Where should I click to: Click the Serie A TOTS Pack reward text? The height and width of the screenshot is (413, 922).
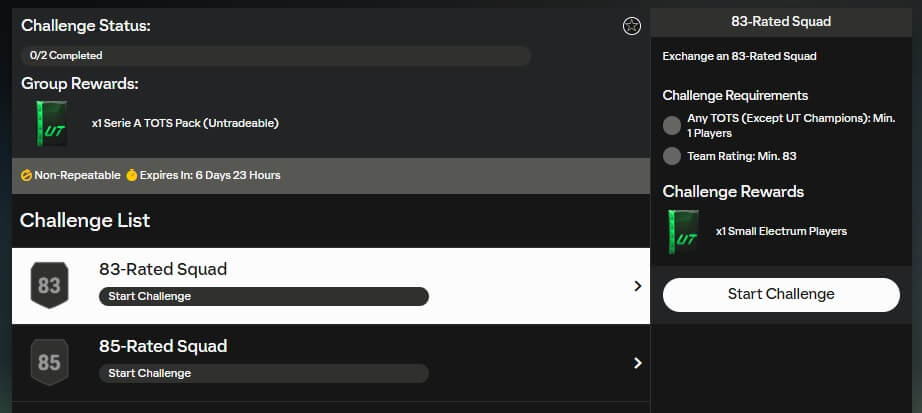(185, 124)
